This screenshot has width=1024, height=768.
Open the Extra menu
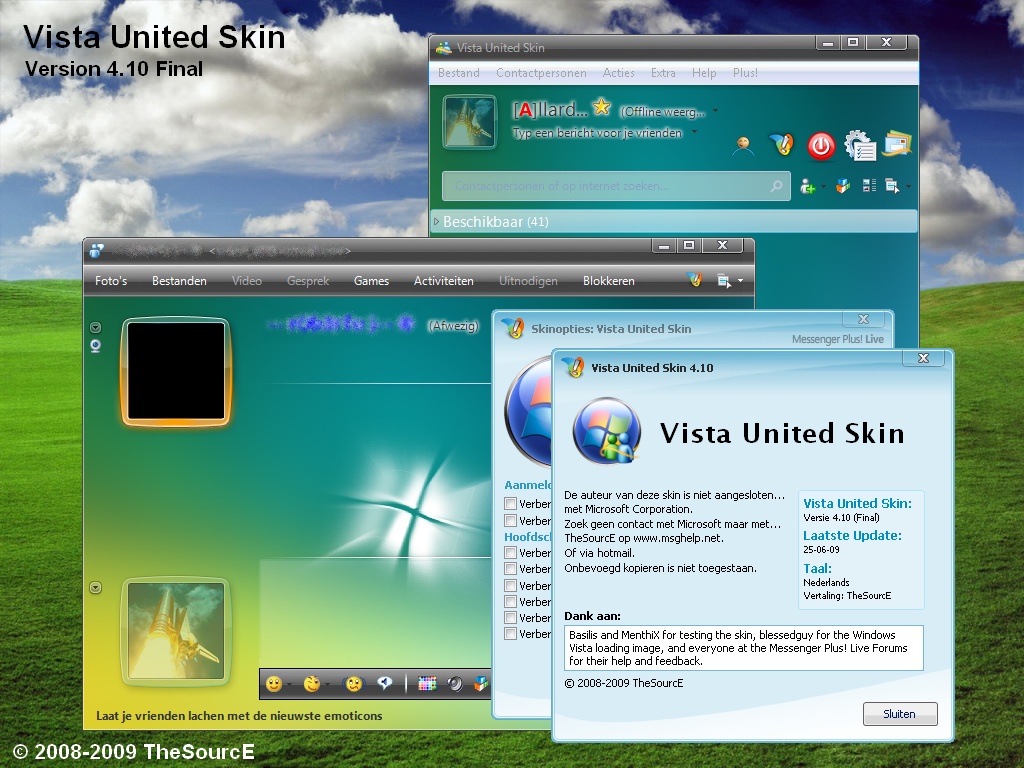click(x=663, y=73)
